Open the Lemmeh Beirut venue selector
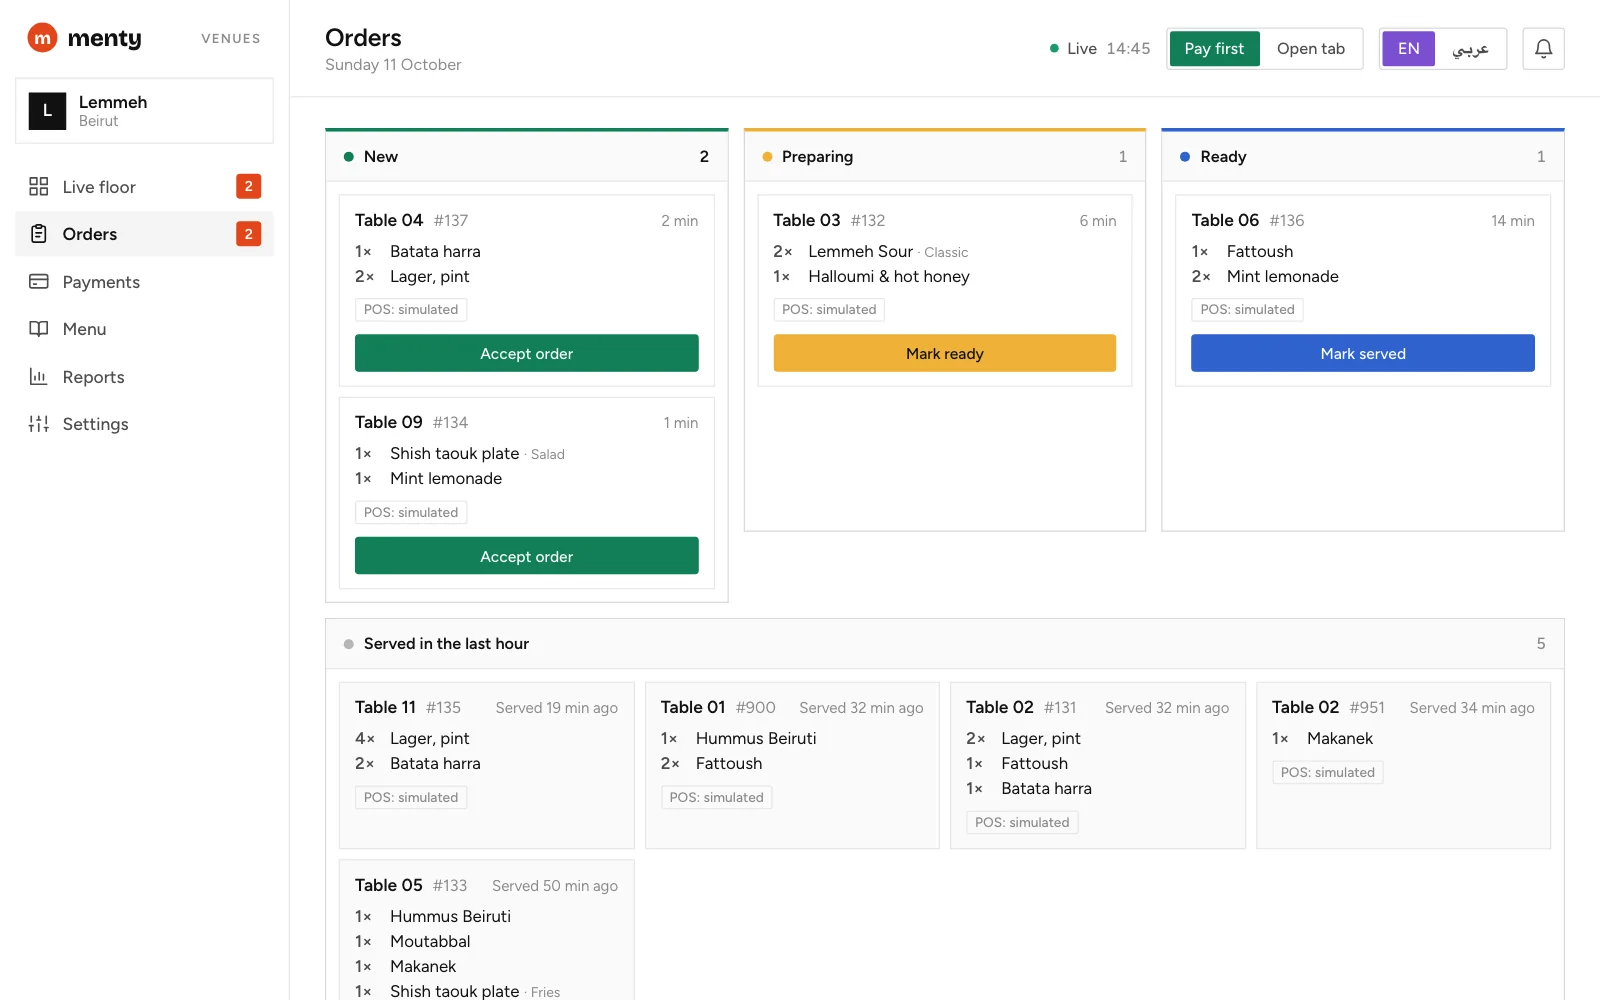Screen dimensions: 1600x1000 point(144,111)
